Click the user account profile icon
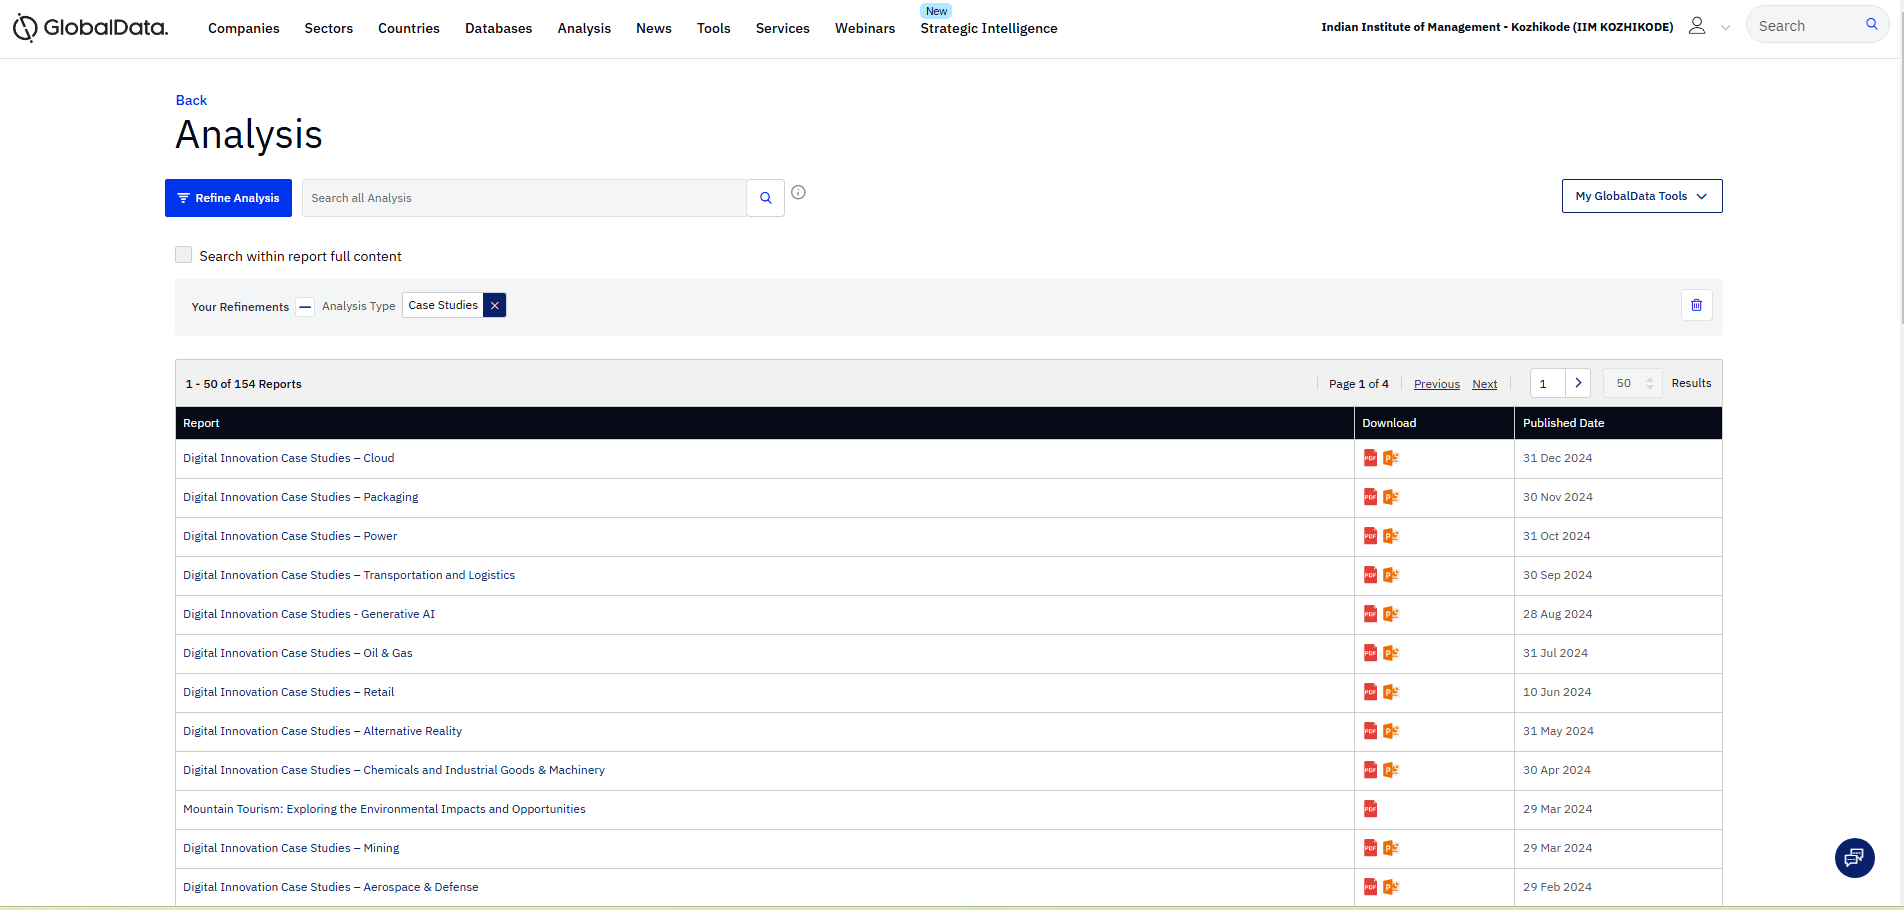Viewport: 1904px width, 910px height. (1697, 26)
